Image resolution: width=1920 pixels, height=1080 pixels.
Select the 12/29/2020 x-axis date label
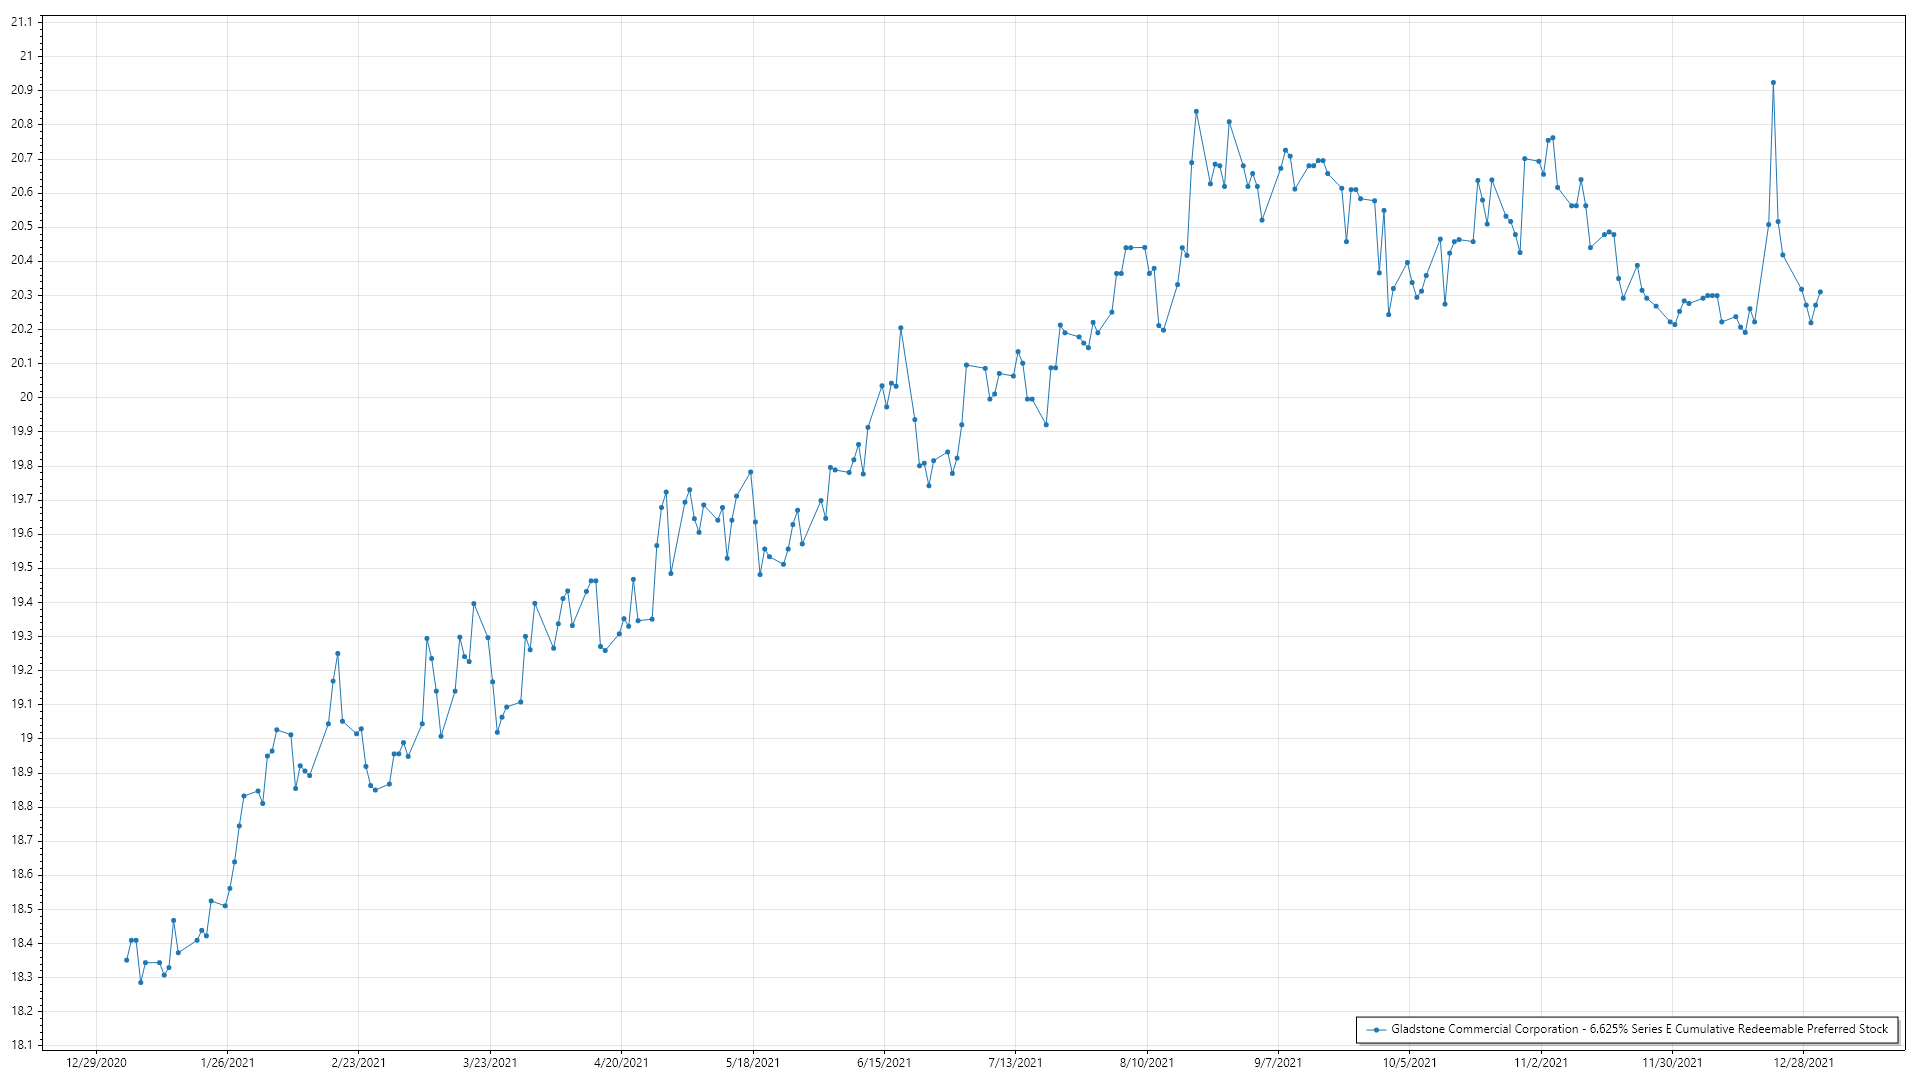(96, 1063)
